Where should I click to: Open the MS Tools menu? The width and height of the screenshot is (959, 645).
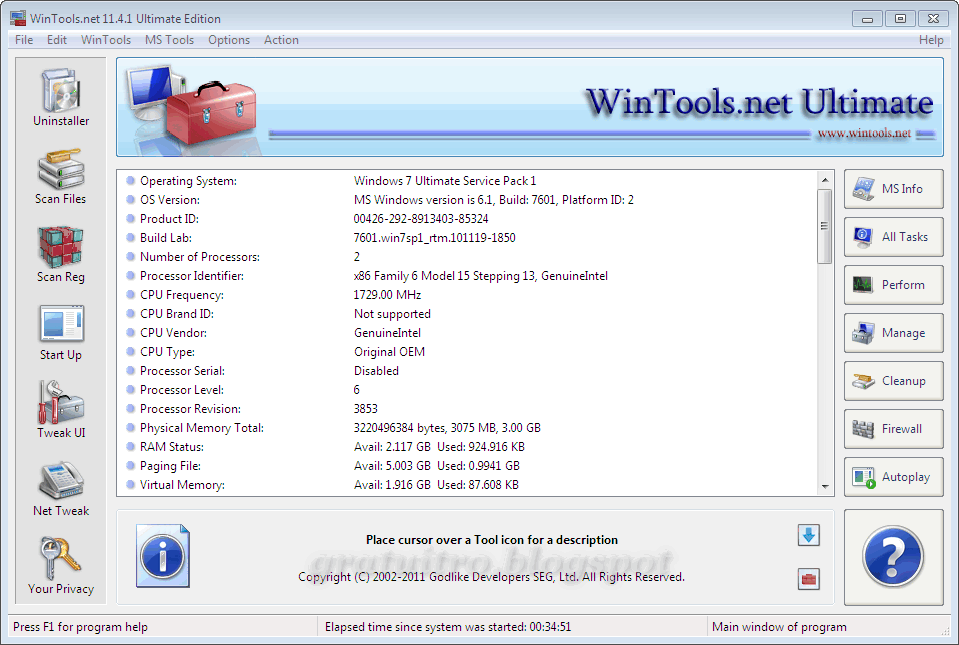click(169, 40)
